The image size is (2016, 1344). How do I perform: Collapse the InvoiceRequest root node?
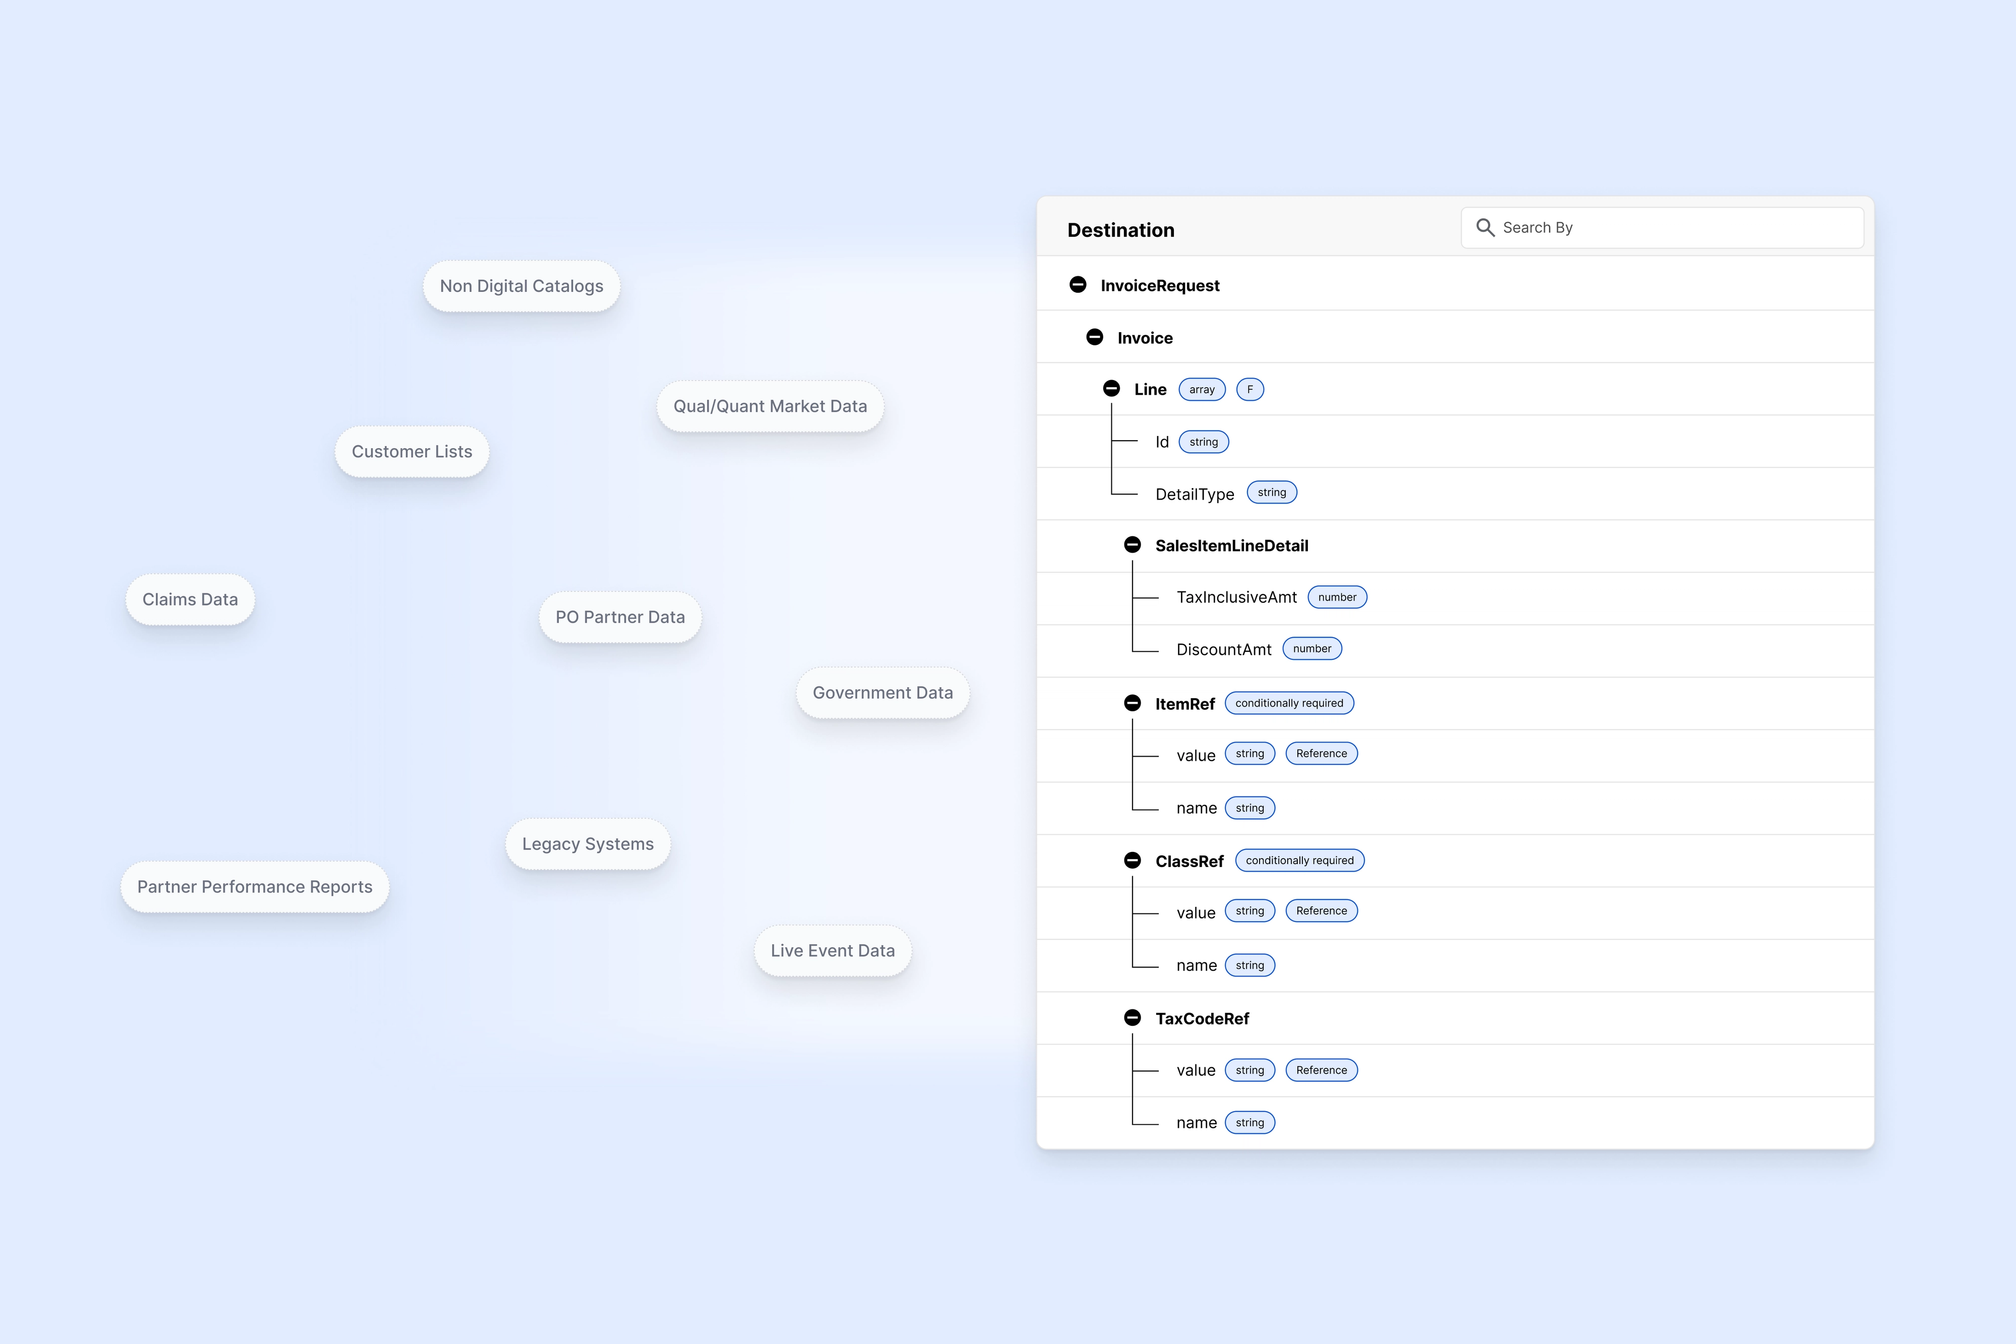(x=1078, y=285)
